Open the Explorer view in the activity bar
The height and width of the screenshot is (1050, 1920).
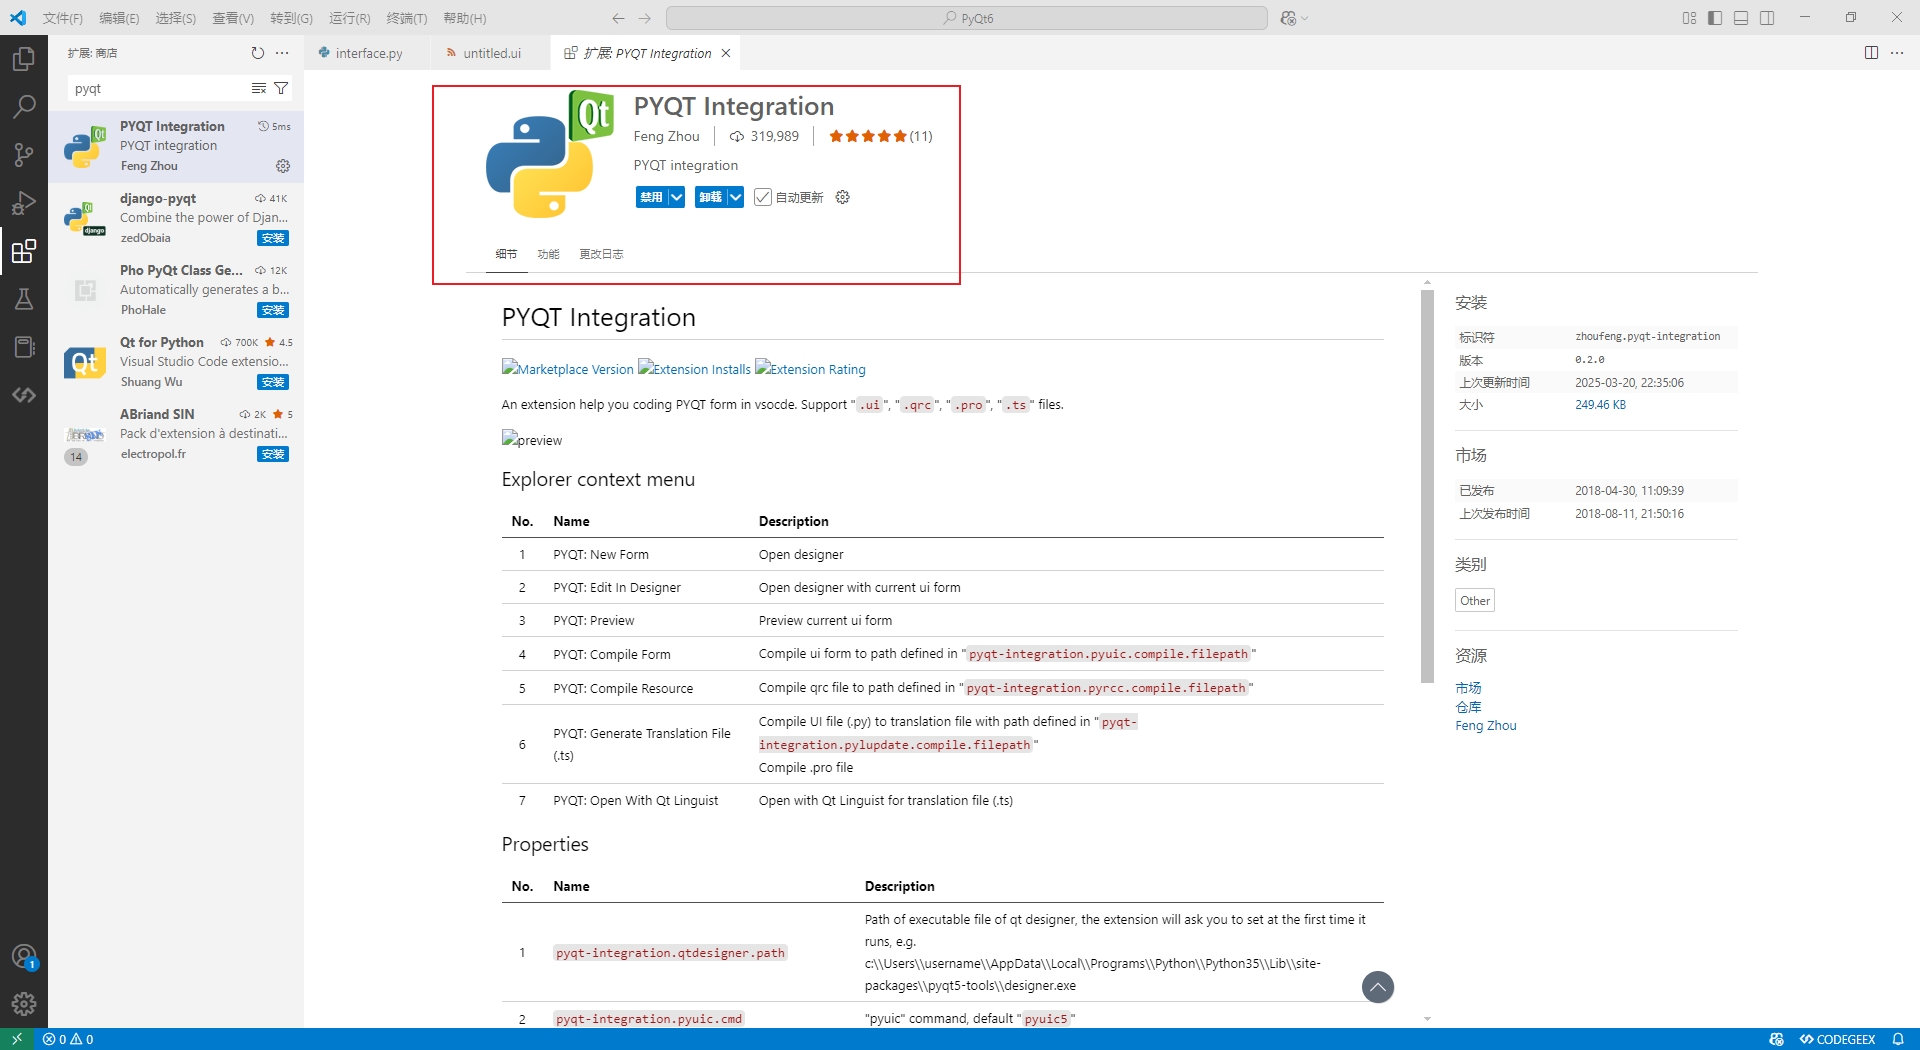coord(24,58)
